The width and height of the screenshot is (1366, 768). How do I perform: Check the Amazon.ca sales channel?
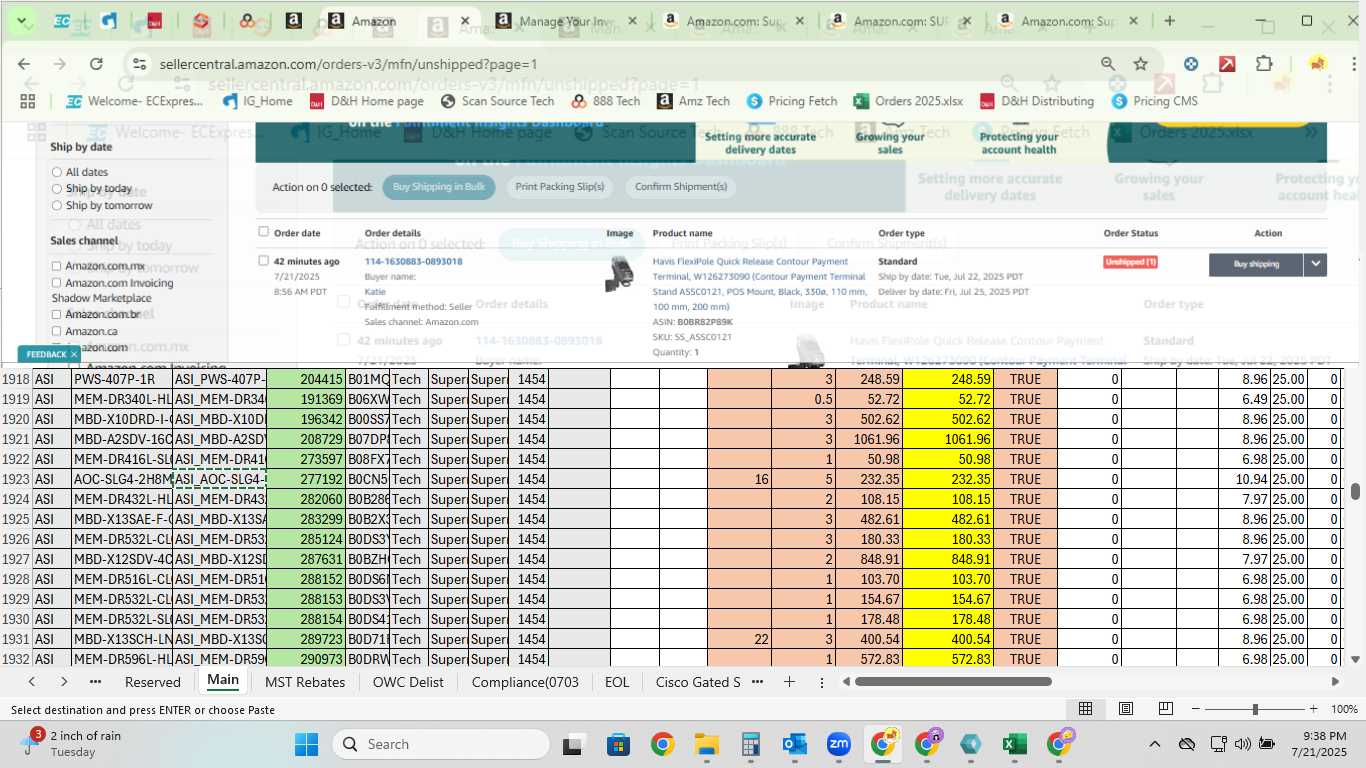pos(57,331)
